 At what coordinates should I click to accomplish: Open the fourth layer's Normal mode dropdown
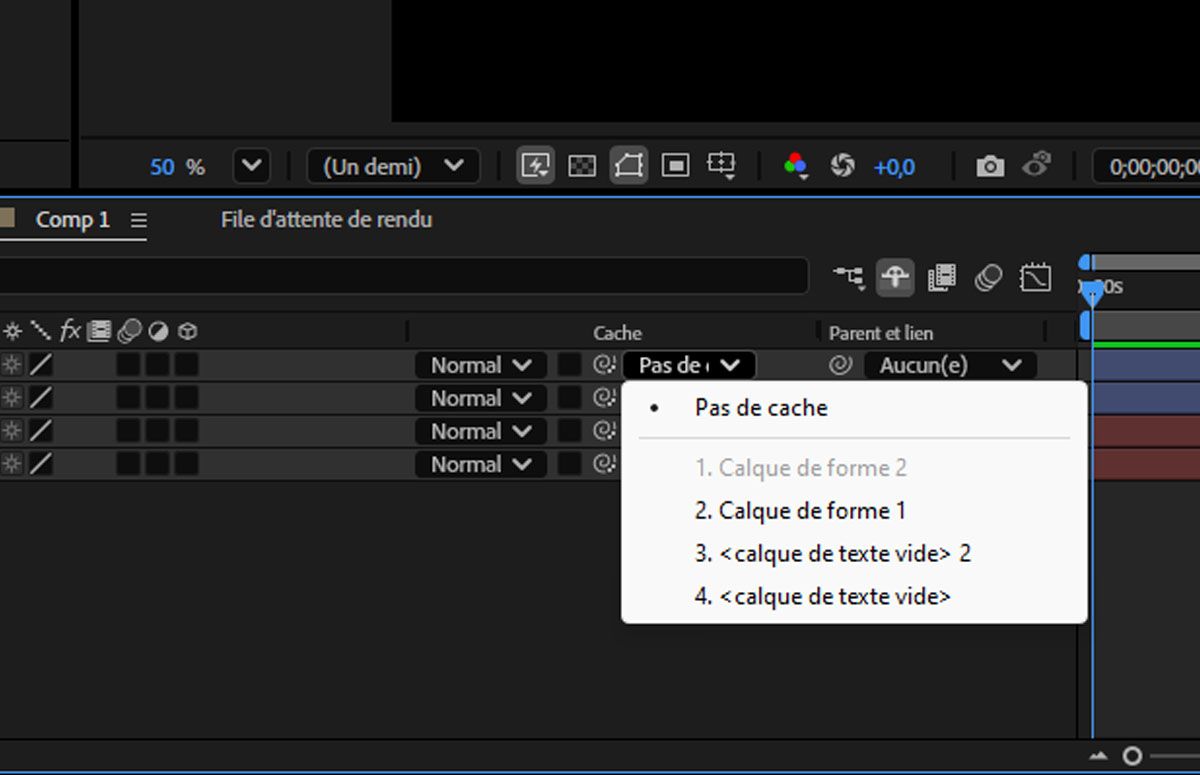481,464
